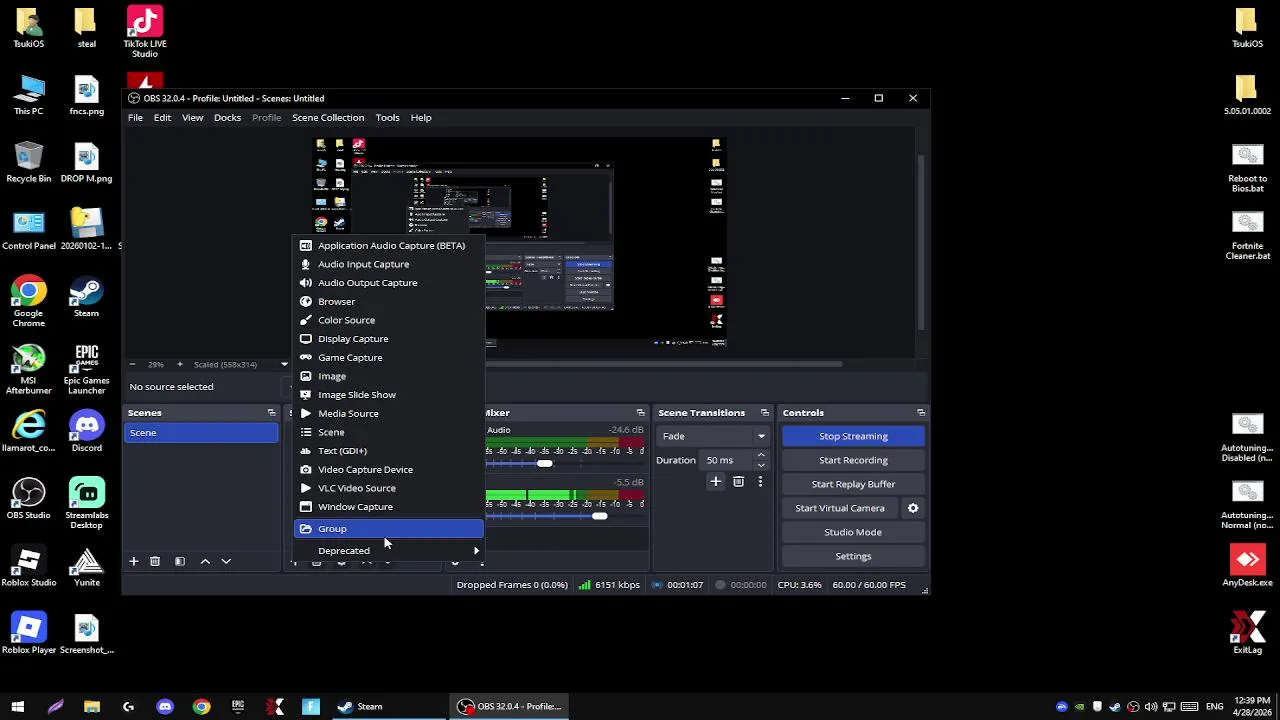Screen dimensions: 1280x720
Task: Add a new scene with the plus icon
Action: click(133, 562)
